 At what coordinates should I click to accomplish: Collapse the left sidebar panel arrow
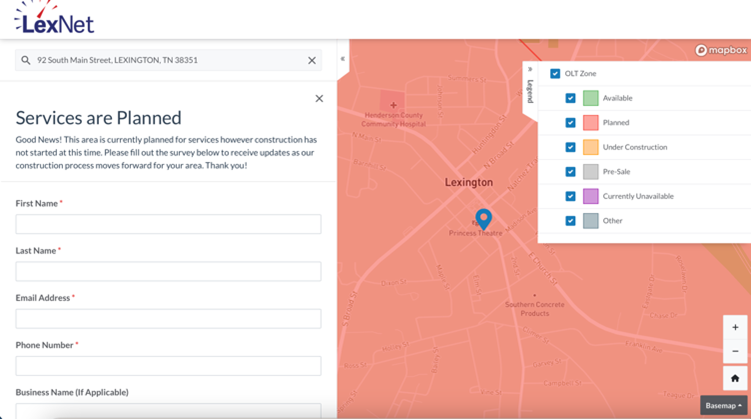tap(343, 59)
